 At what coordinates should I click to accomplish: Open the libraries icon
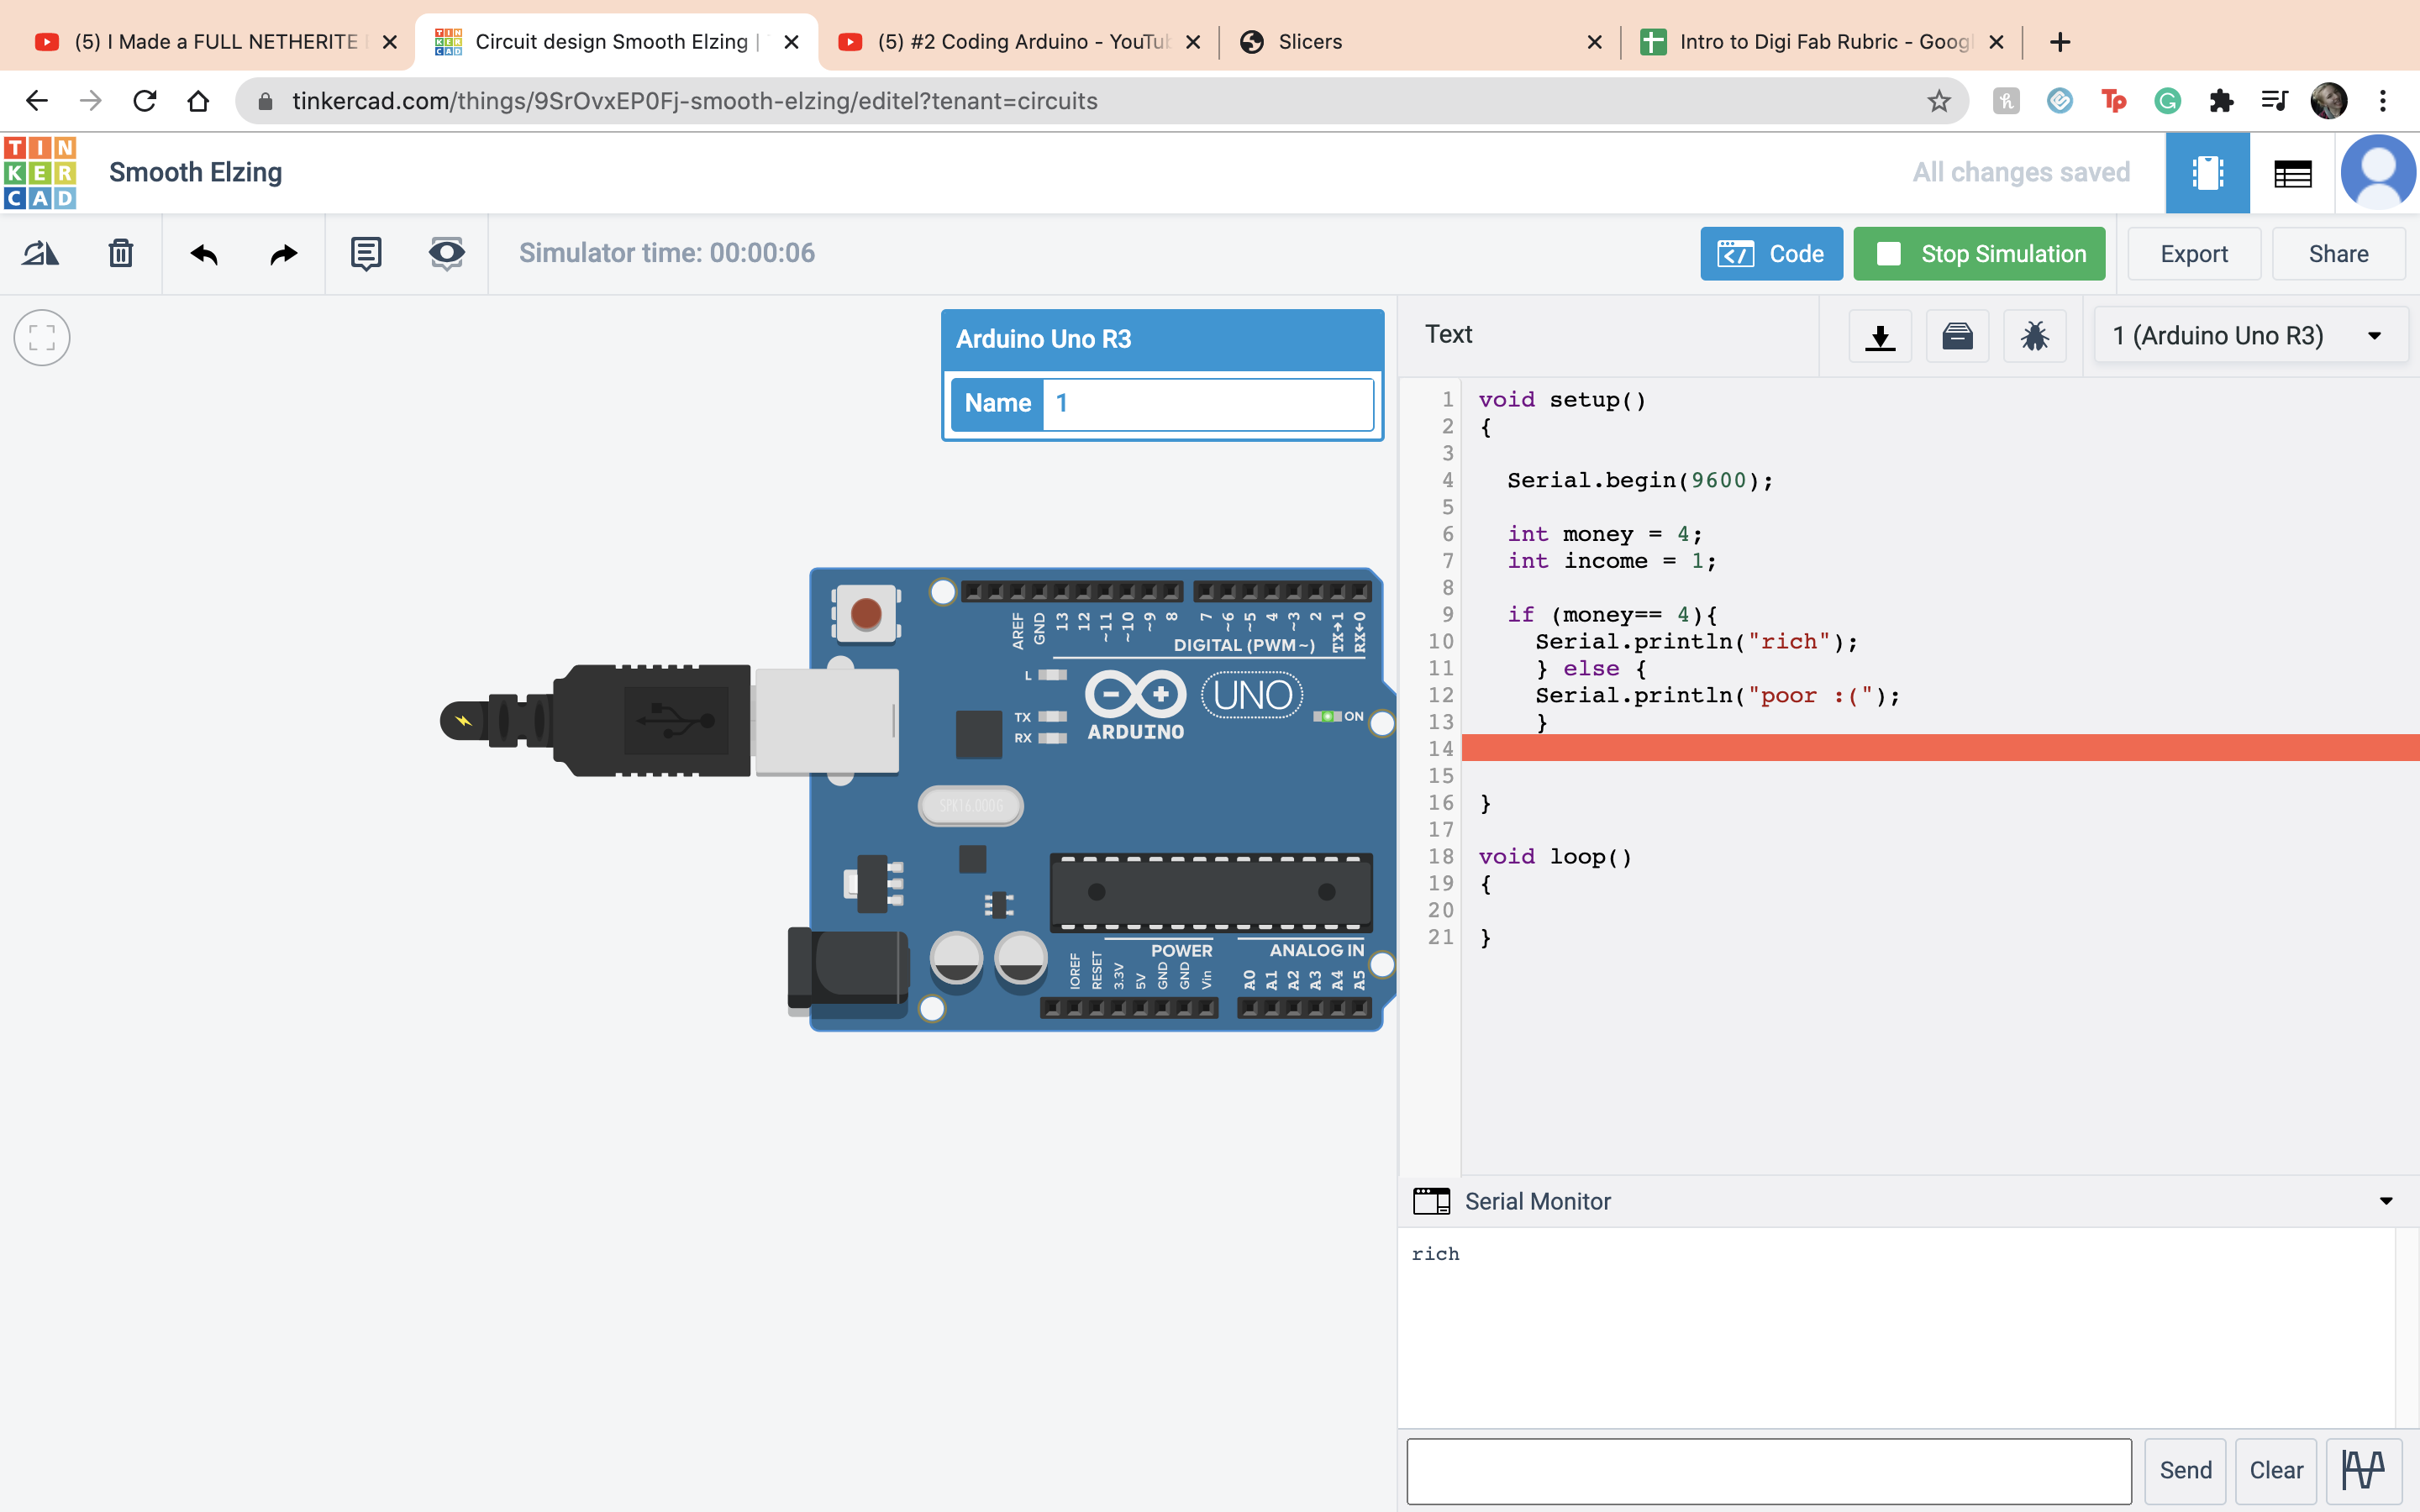coord(1957,336)
